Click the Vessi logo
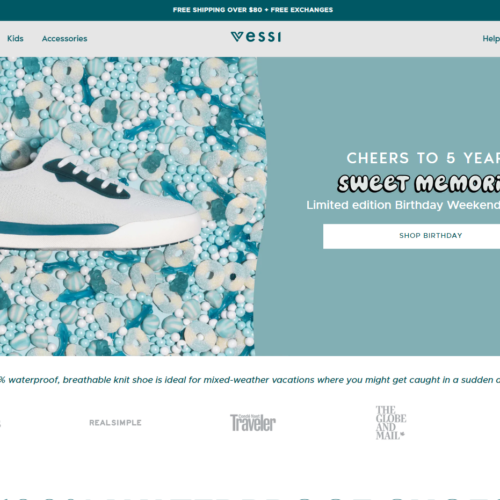 click(x=256, y=37)
